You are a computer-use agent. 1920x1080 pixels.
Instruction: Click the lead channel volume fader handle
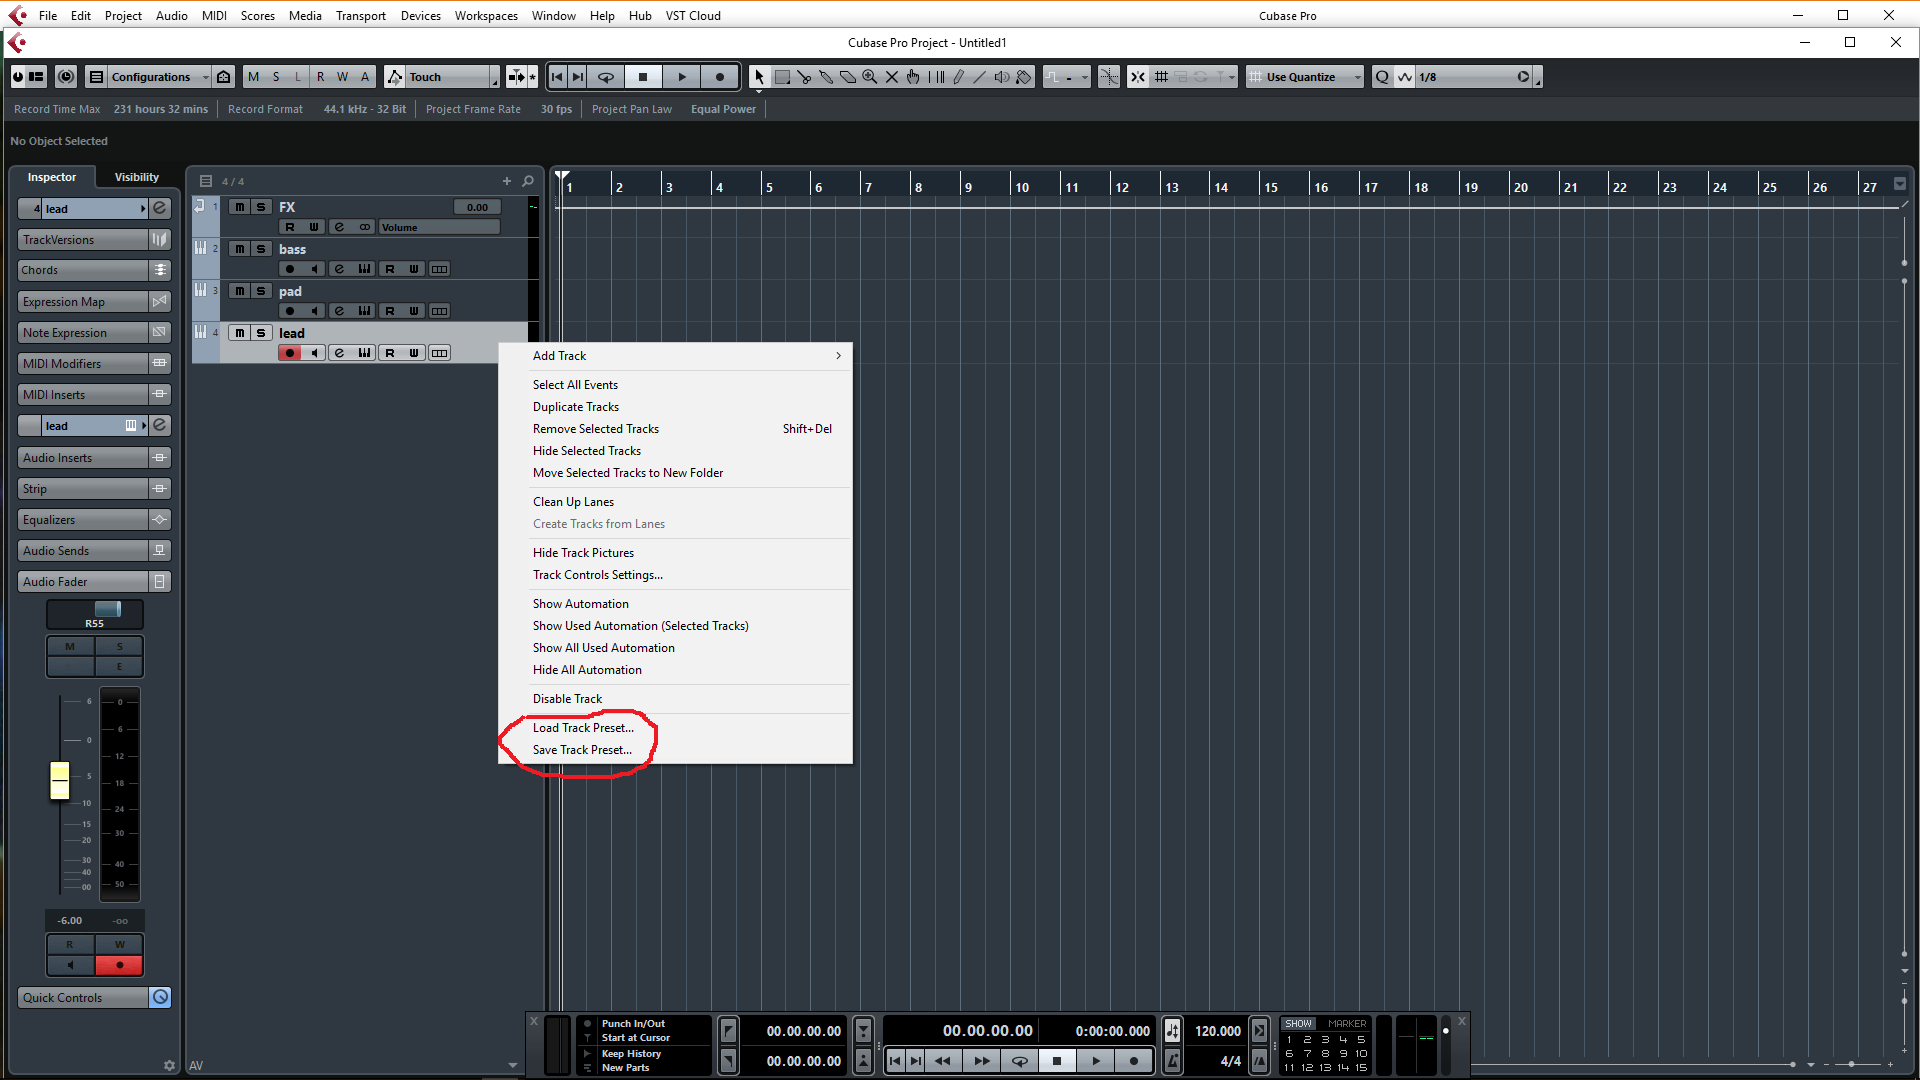pyautogui.click(x=60, y=780)
